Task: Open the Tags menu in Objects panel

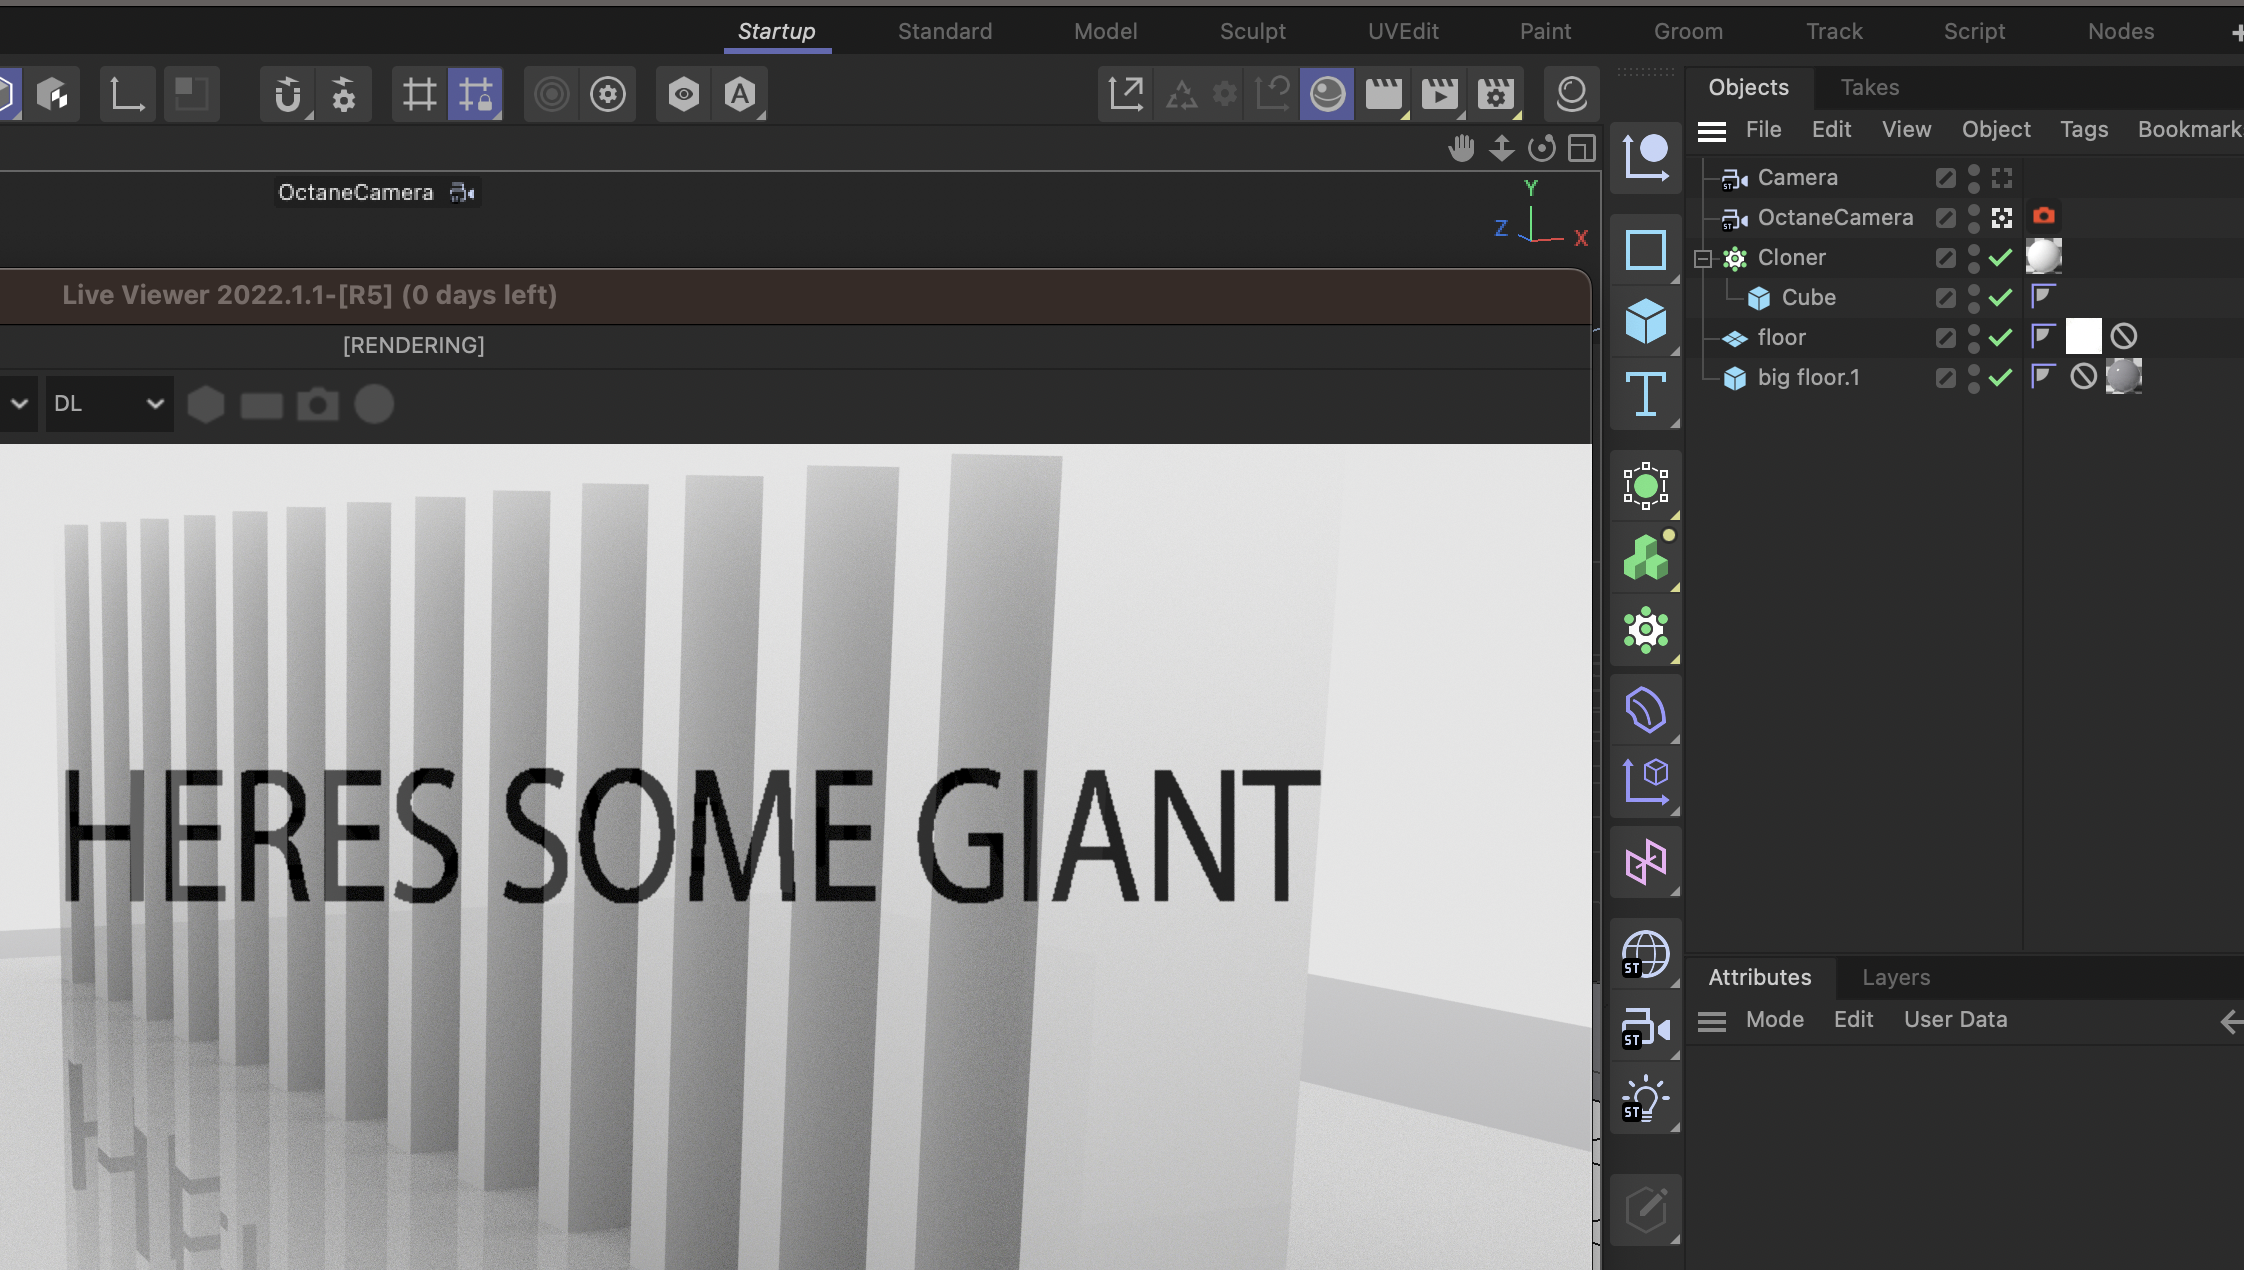Action: click(2083, 129)
